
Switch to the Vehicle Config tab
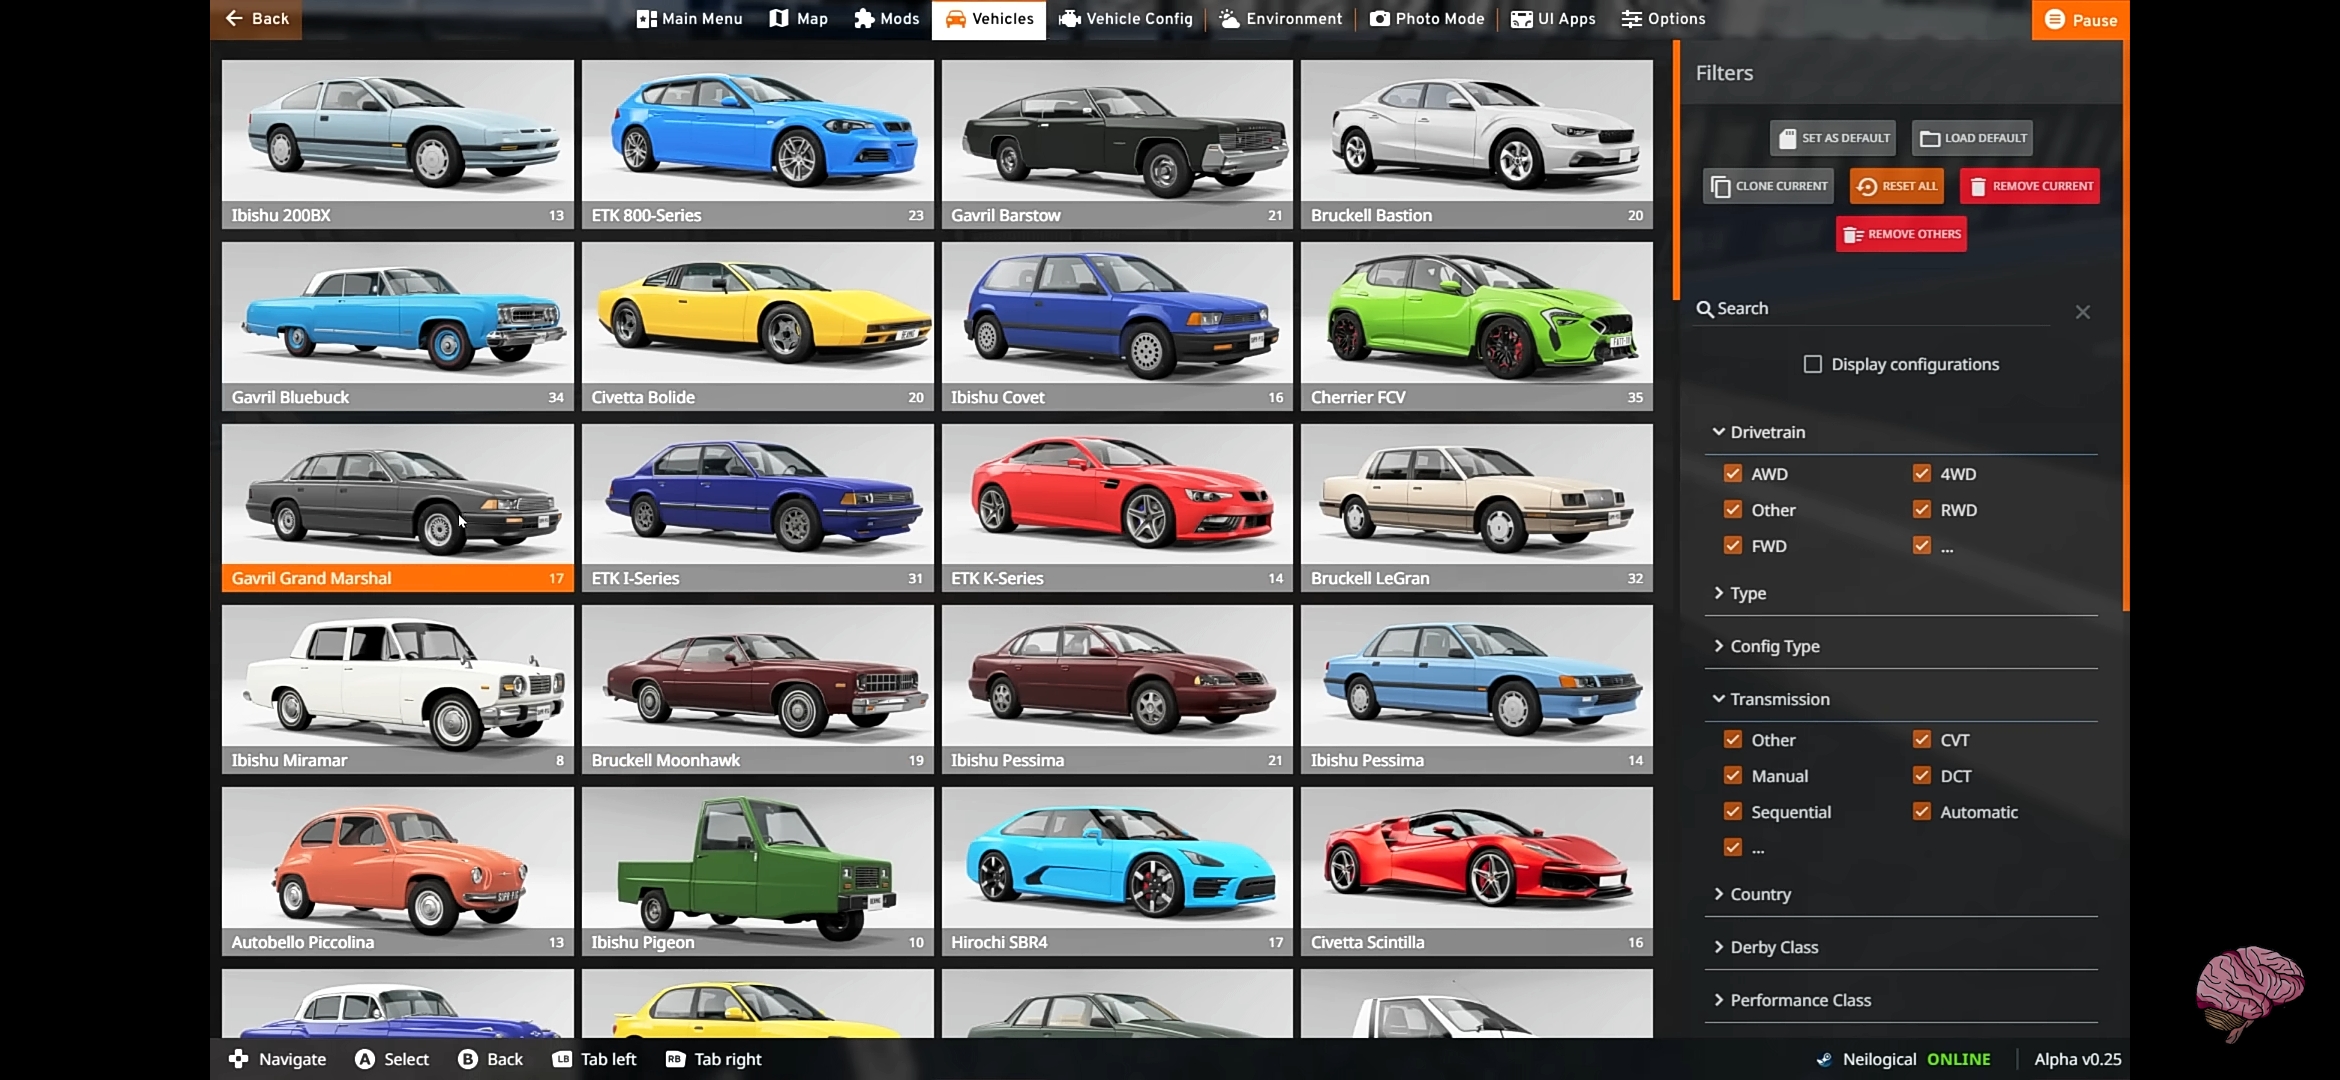pyautogui.click(x=1125, y=19)
